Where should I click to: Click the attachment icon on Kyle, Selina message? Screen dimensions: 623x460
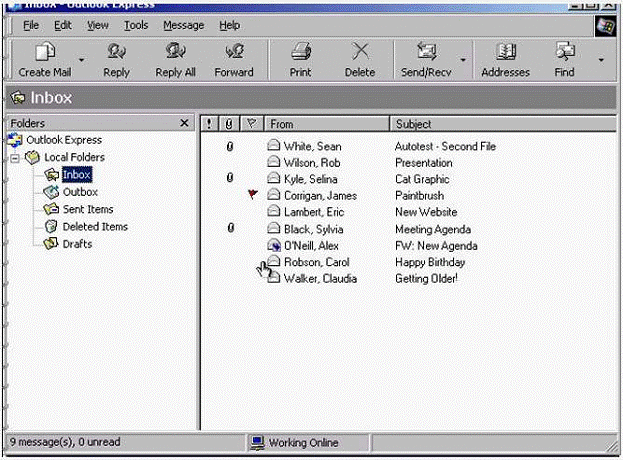pos(230,178)
